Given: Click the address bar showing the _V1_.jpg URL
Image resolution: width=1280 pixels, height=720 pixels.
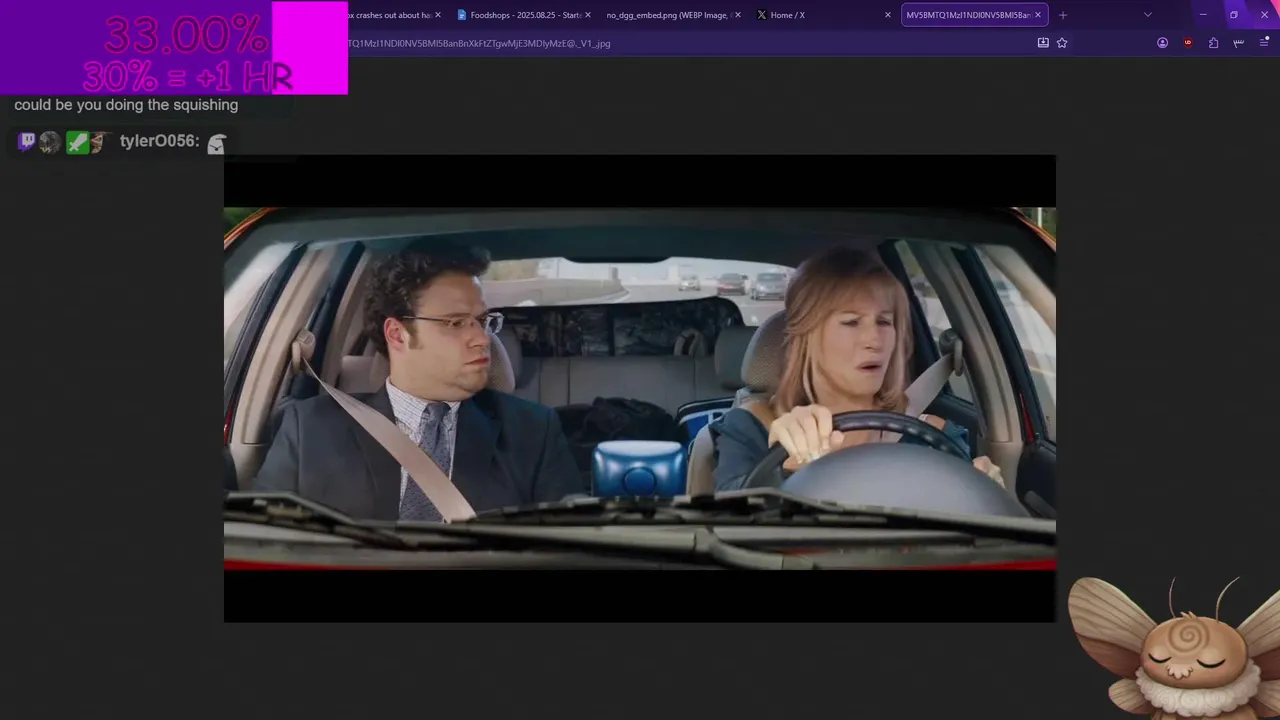Looking at the screenshot, I should point(690,43).
